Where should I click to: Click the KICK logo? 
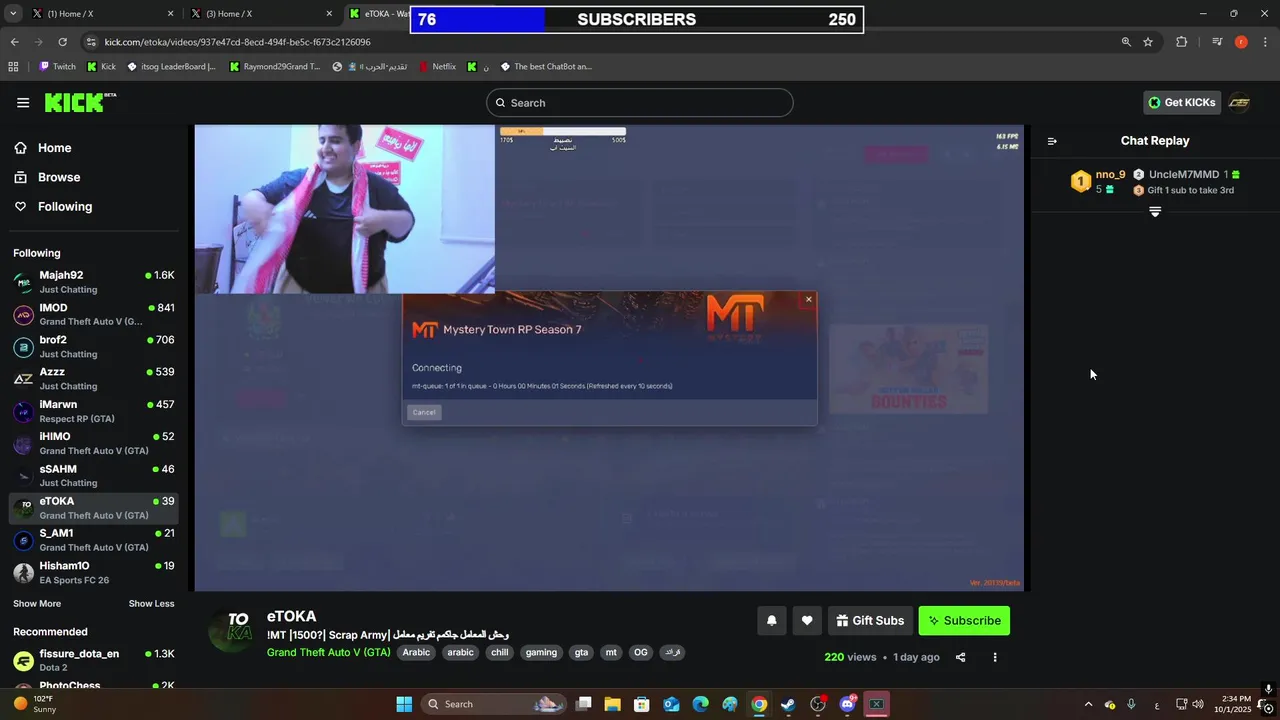(80, 102)
